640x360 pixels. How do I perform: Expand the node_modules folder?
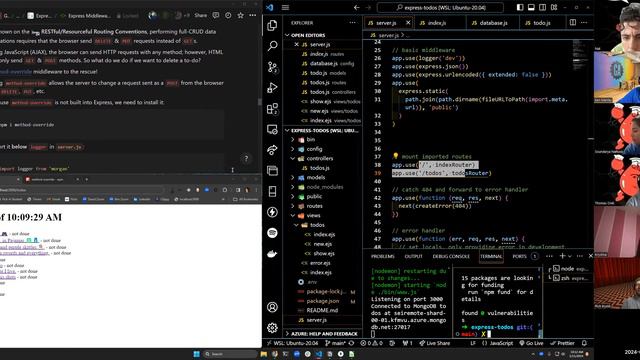325,187
